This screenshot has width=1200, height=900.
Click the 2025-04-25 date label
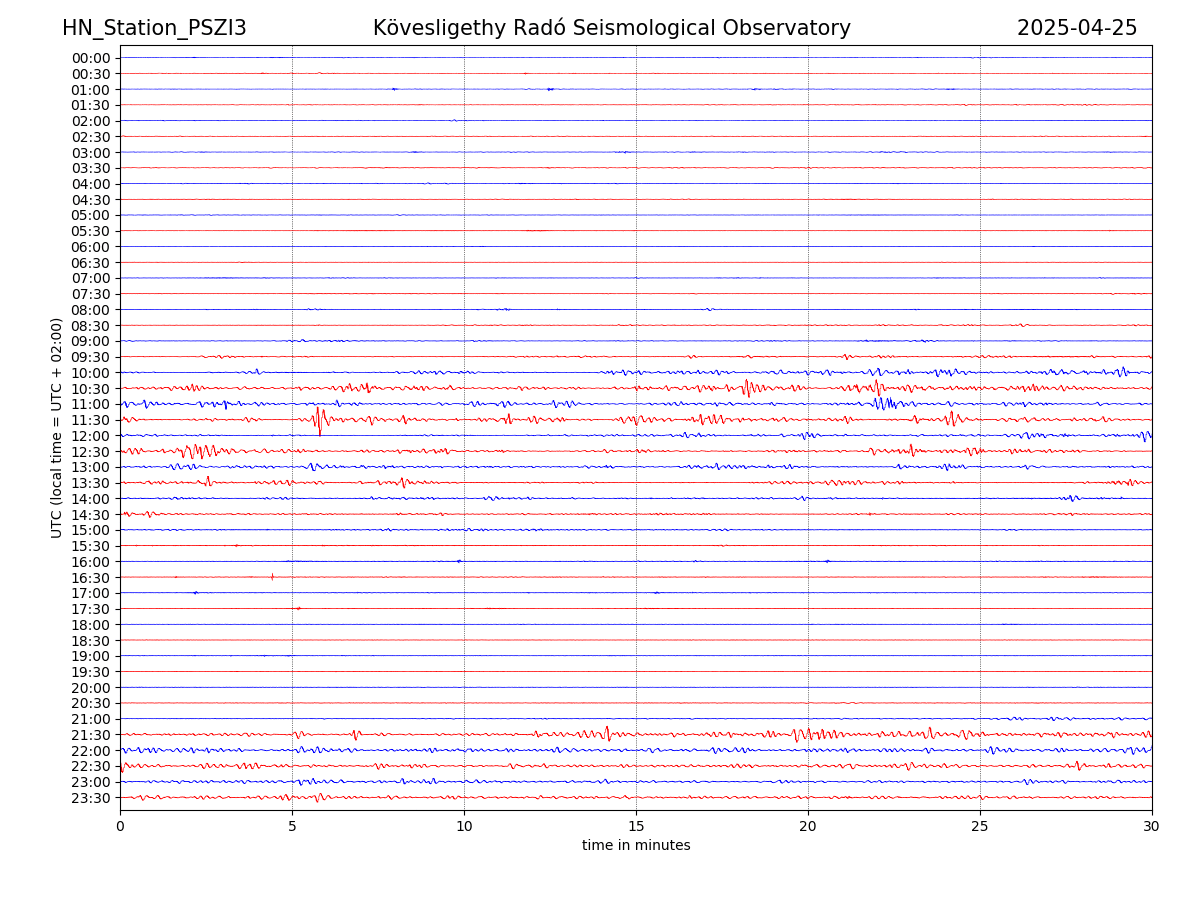point(1076,28)
